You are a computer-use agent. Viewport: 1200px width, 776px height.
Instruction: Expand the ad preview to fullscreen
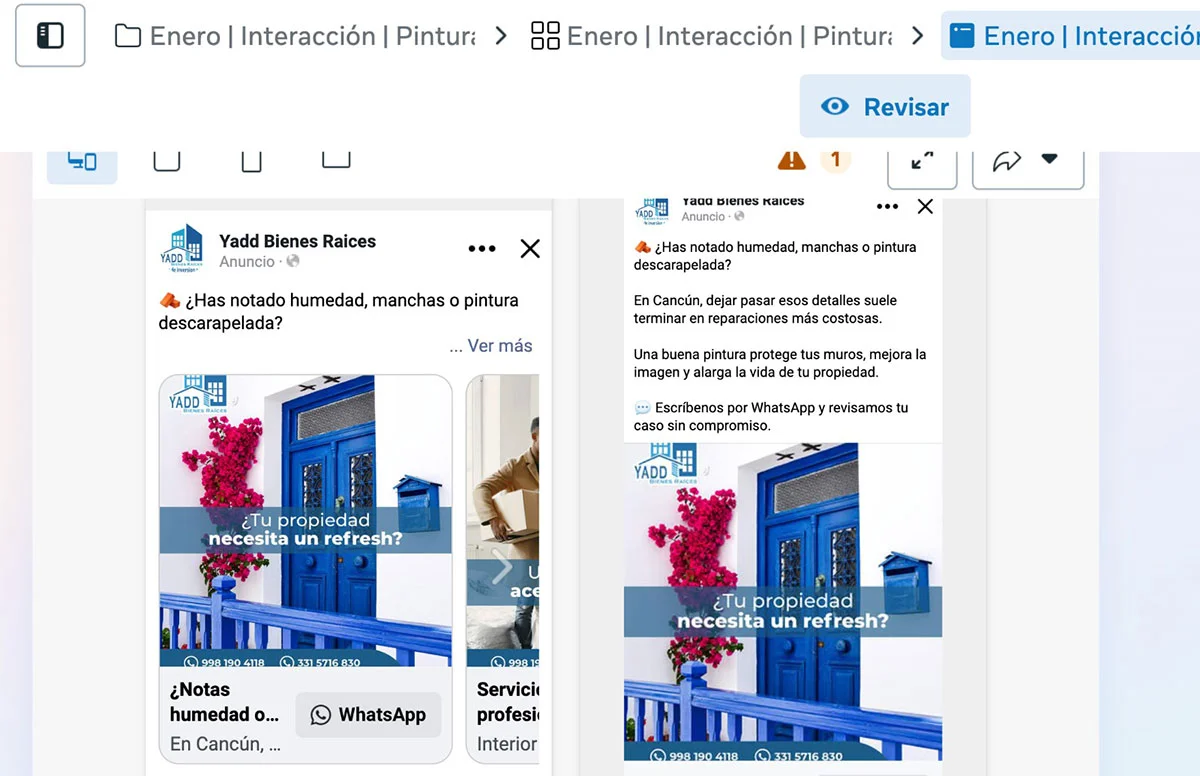pyautogui.click(x=922, y=163)
